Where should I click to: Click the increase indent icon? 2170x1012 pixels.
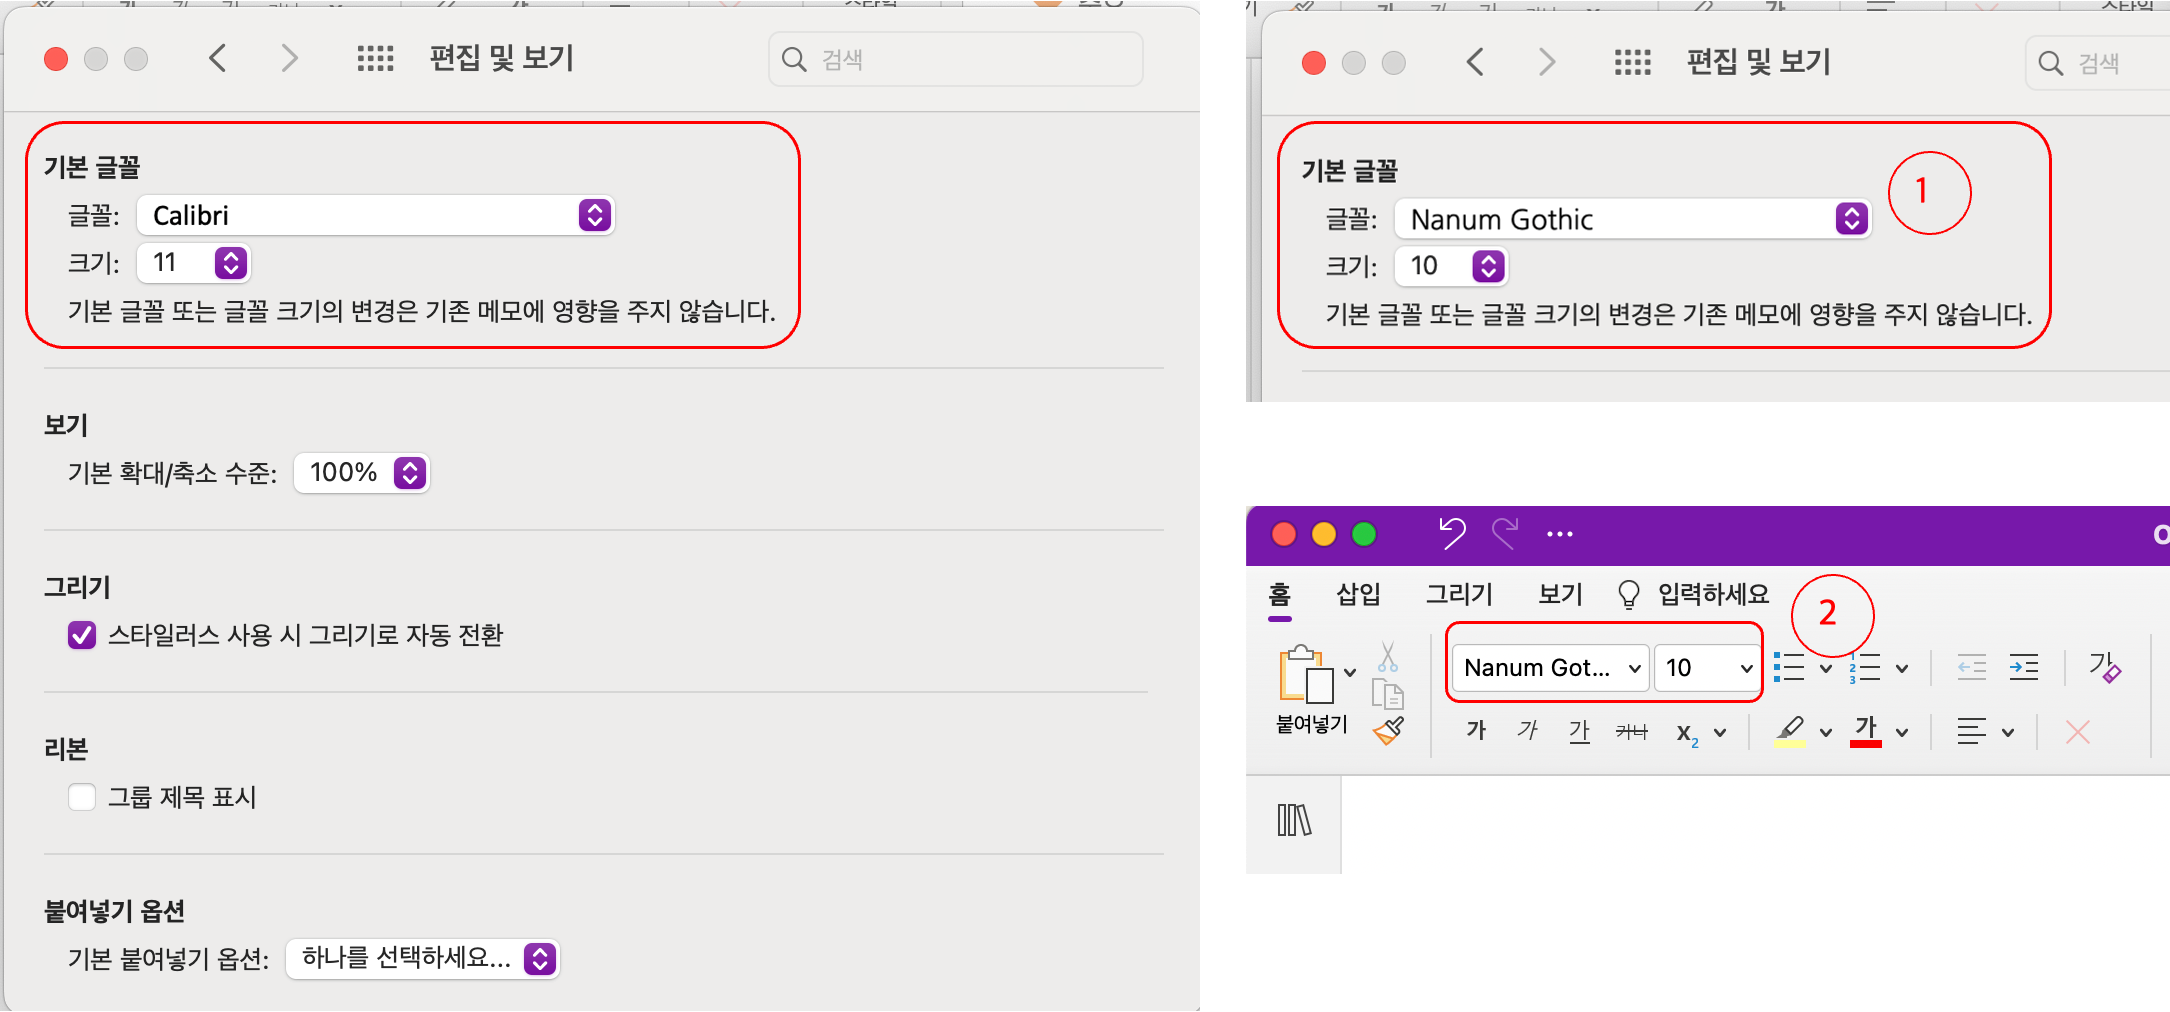pyautogui.click(x=2026, y=668)
